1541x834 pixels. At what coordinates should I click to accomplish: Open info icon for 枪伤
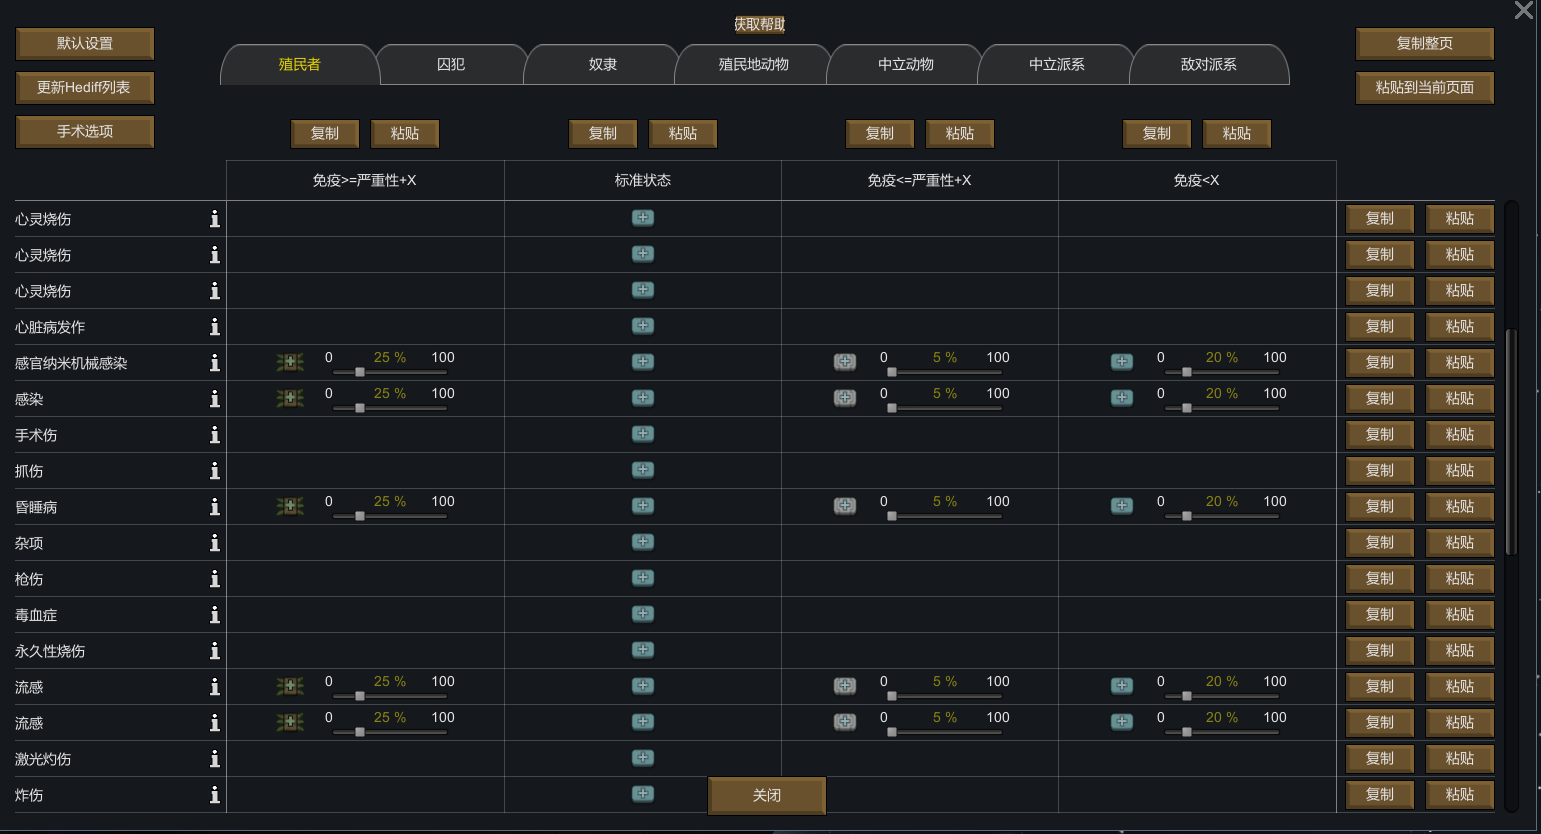(x=215, y=579)
